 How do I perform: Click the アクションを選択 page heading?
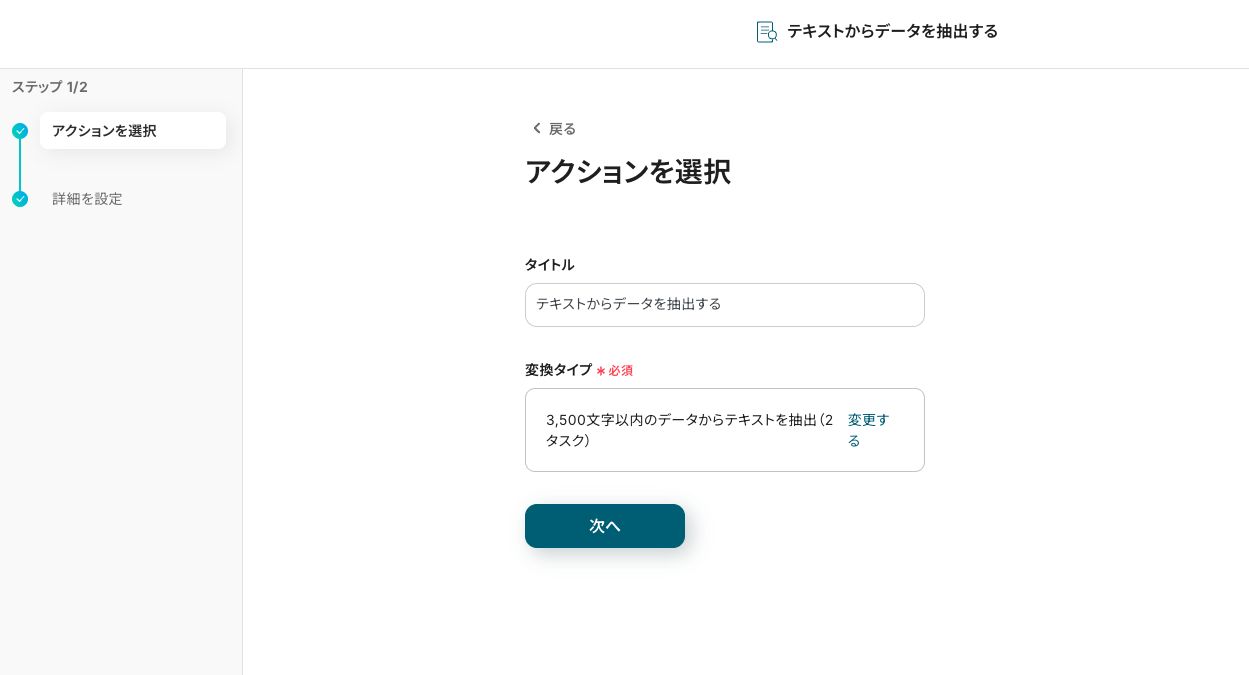tap(627, 172)
